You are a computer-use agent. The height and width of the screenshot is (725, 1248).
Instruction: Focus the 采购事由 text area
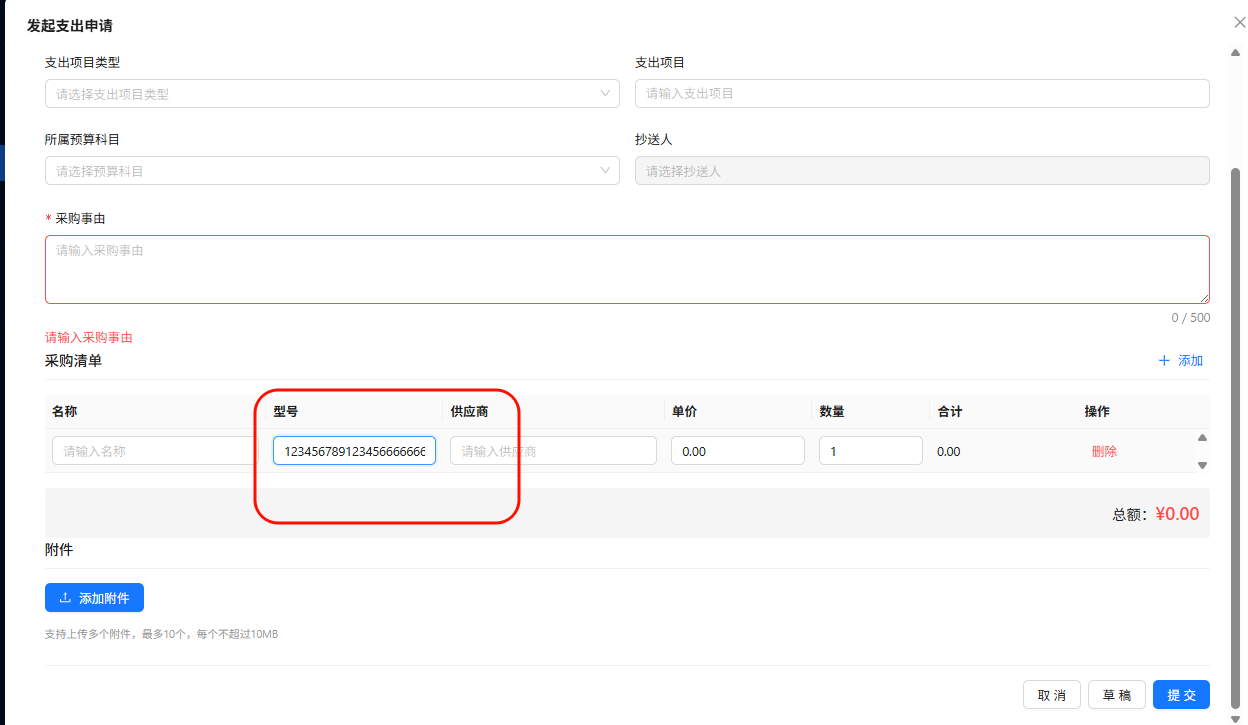[x=626, y=269]
